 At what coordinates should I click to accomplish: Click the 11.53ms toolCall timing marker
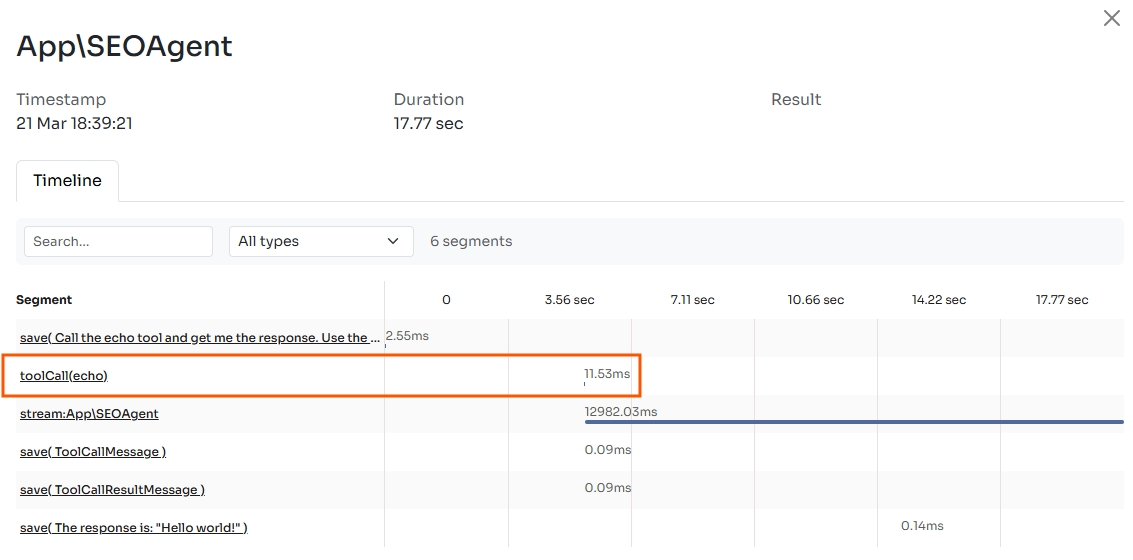pyautogui.click(x=607, y=374)
